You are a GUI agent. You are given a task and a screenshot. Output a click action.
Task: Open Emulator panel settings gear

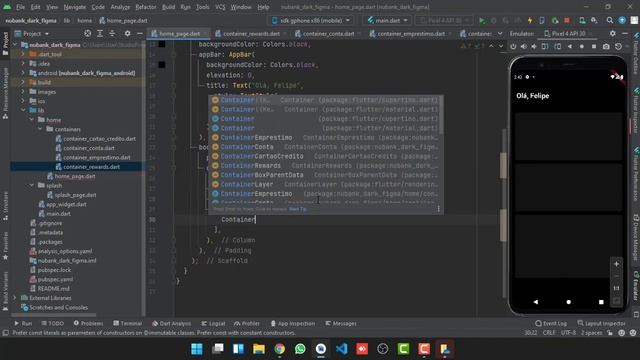[612, 33]
